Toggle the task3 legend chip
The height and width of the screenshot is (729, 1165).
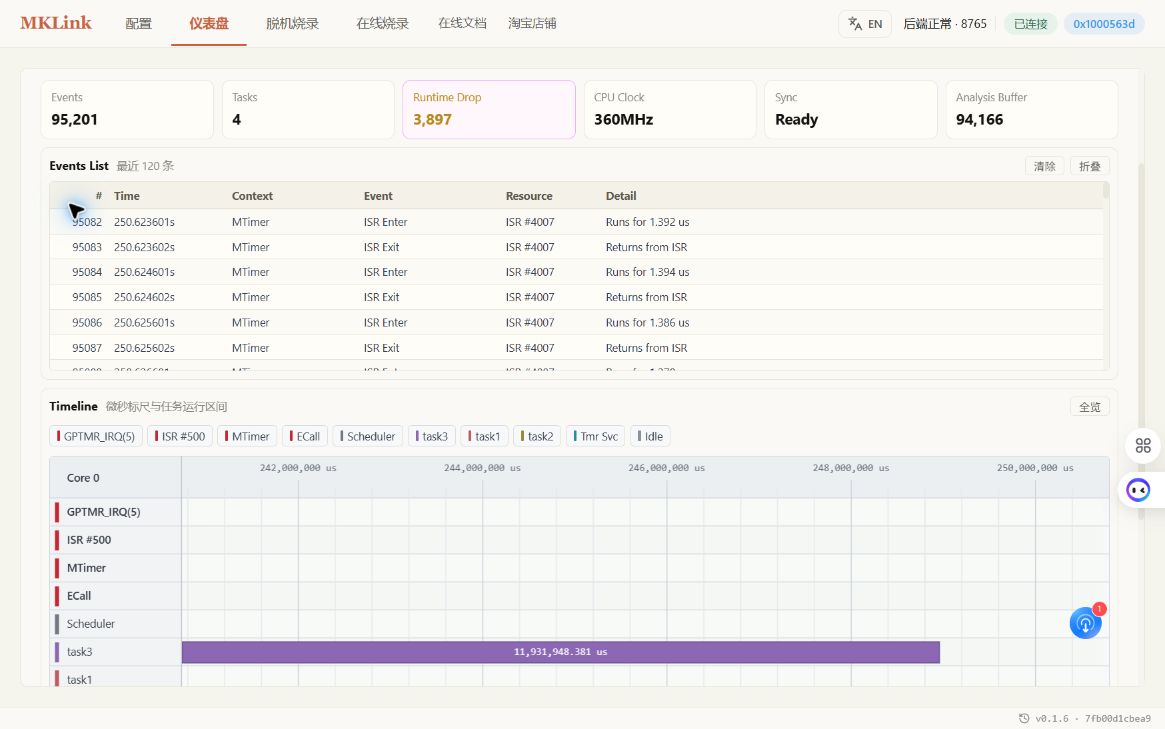432,436
